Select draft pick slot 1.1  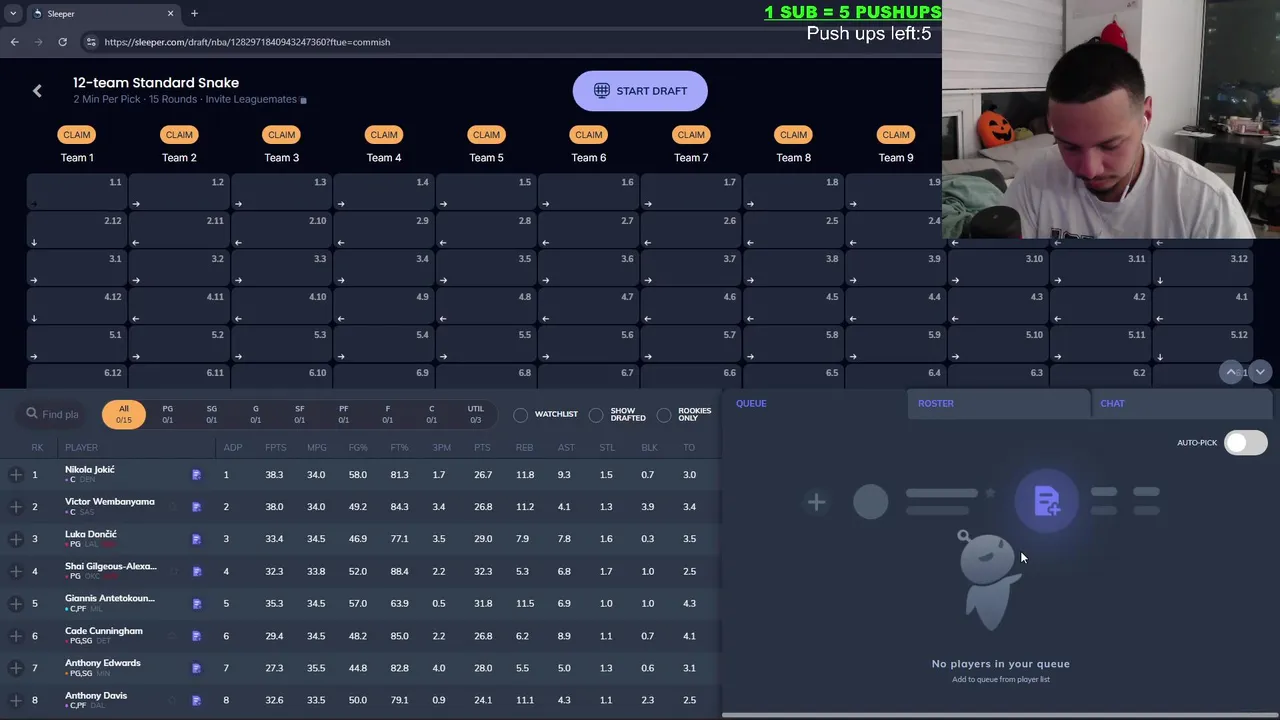77,192
